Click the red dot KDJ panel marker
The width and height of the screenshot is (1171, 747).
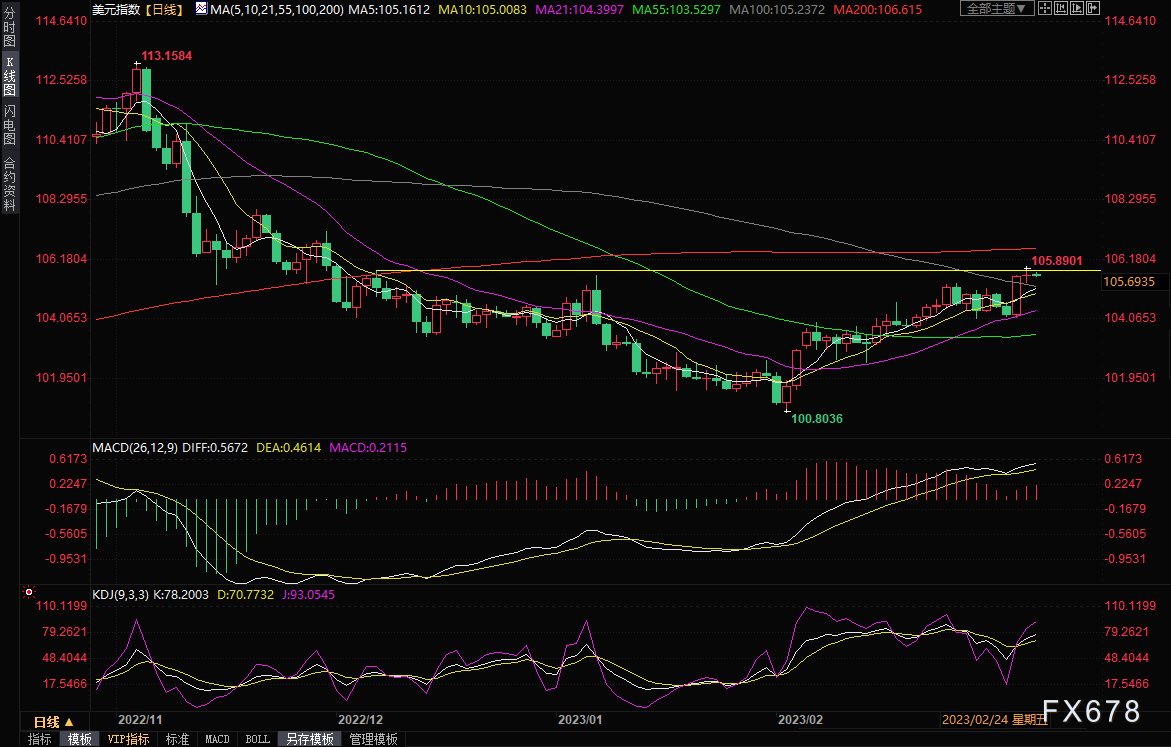click(29, 592)
